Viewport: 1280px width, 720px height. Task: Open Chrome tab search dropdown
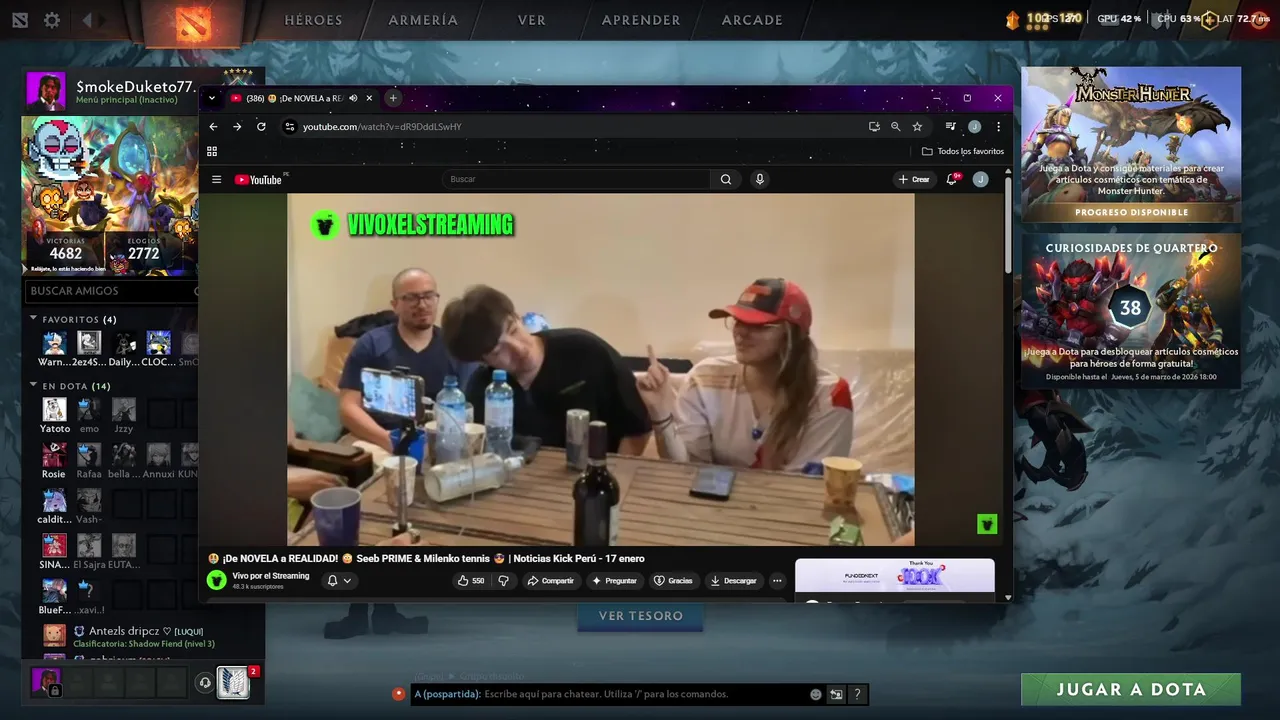(212, 98)
